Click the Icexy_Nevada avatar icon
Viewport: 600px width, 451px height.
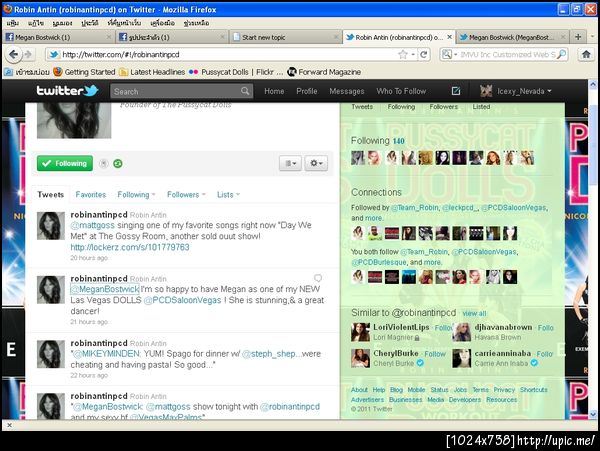tap(486, 91)
